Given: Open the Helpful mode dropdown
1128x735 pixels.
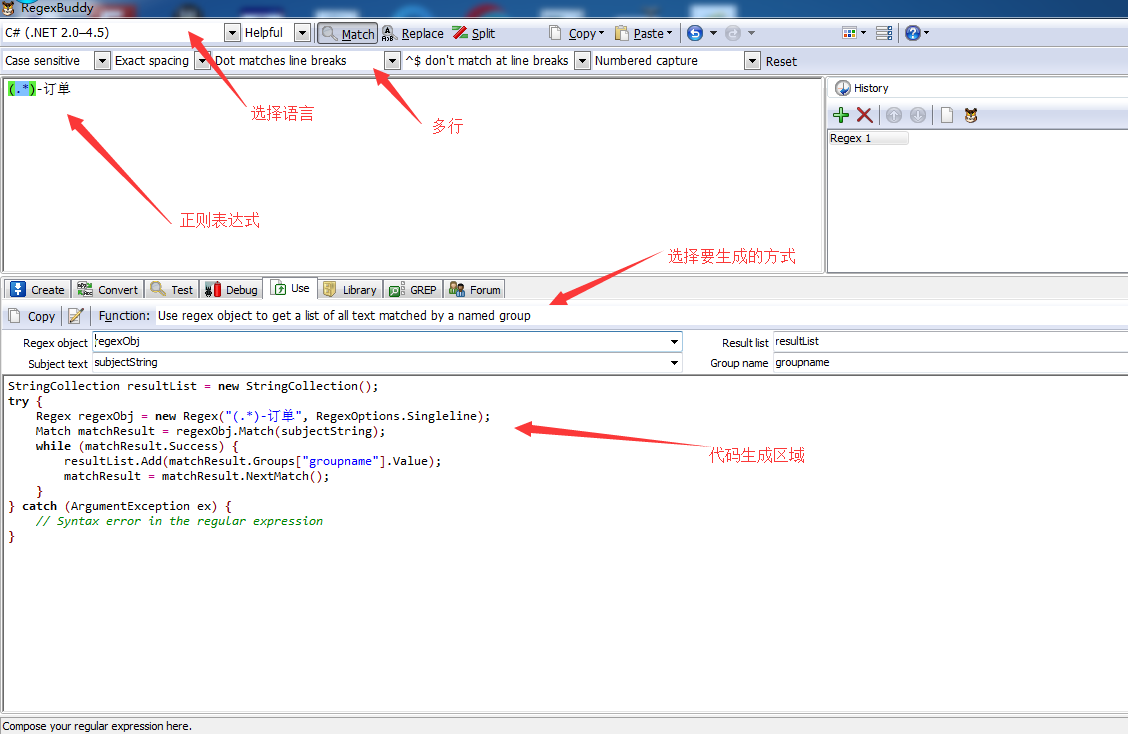Looking at the screenshot, I should pos(303,32).
